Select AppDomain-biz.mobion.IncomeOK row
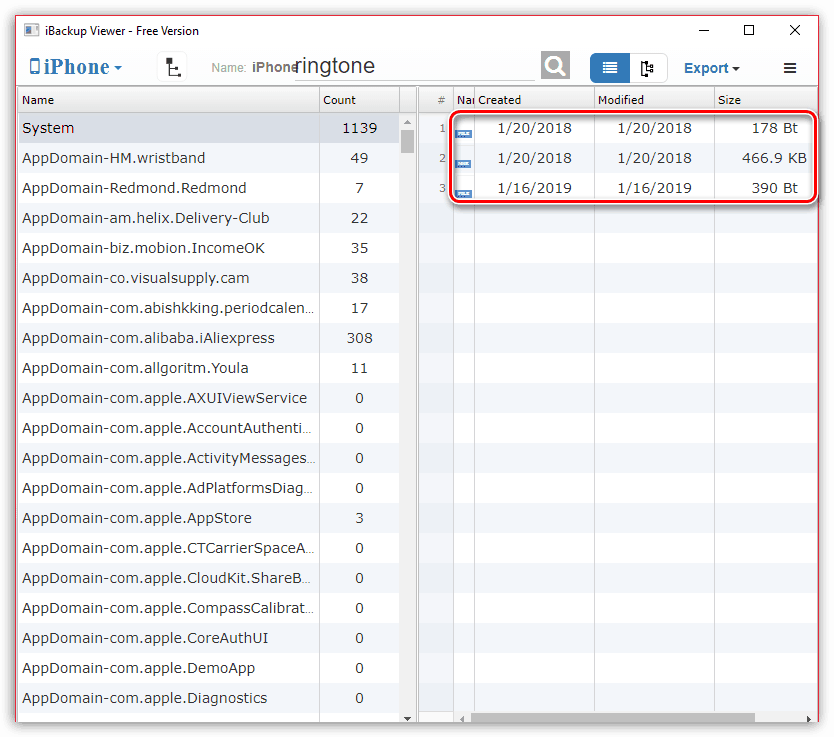834x737 pixels. pos(208,248)
